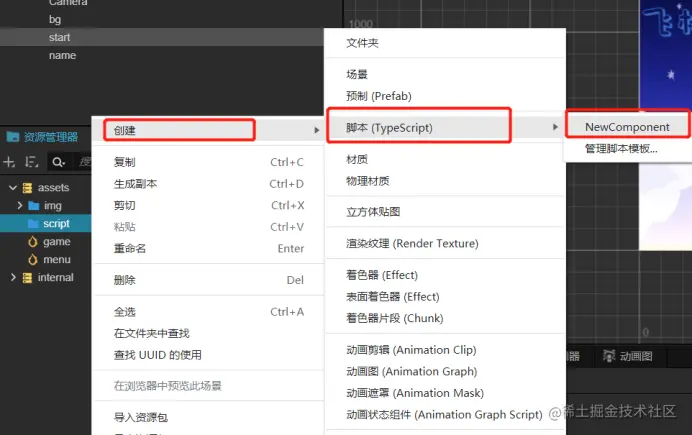Choose 生成副本 from the context menu

click(208, 184)
